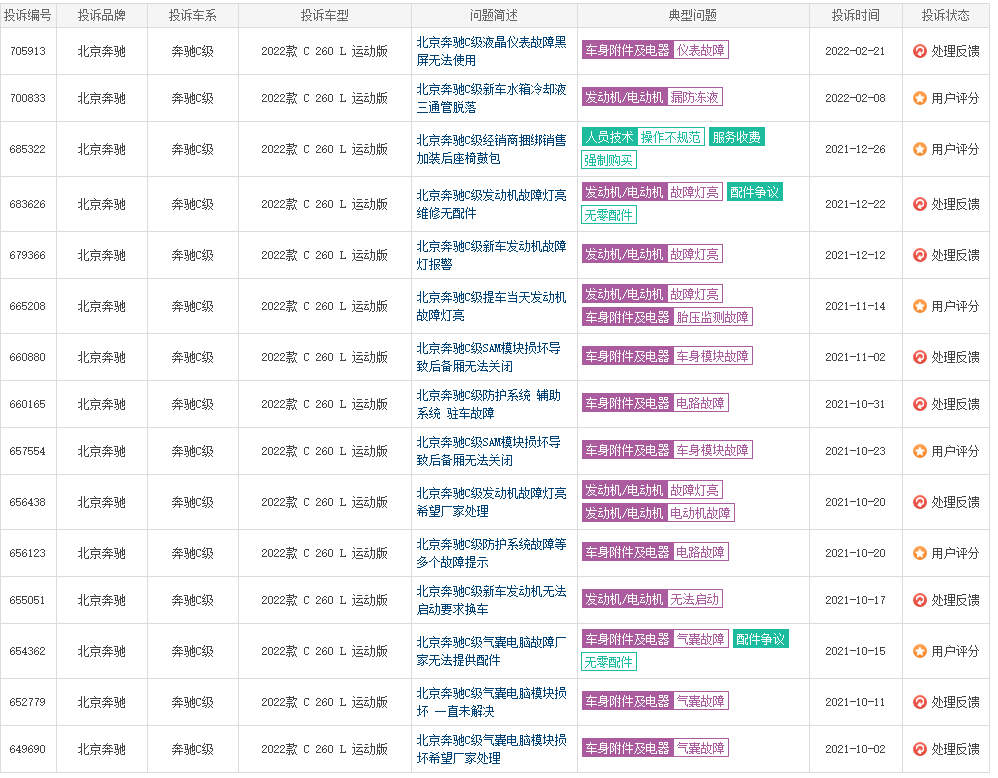Click the 投诉状态 column header
This screenshot has width=998, height=778.
click(946, 15)
